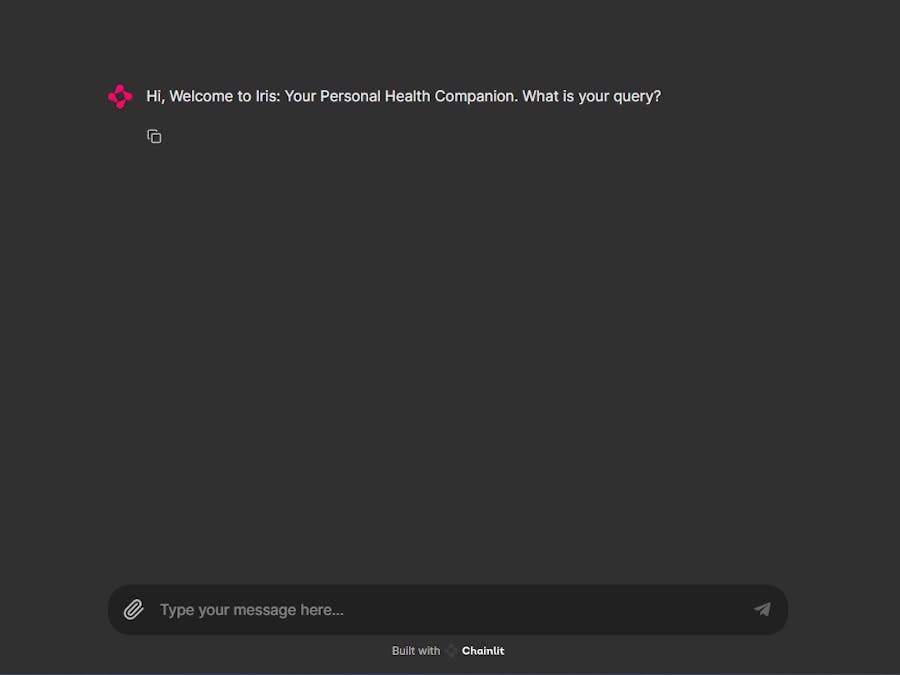Image resolution: width=900 pixels, height=675 pixels.
Task: Click the pink Iris assistant avatar
Action: click(x=120, y=96)
